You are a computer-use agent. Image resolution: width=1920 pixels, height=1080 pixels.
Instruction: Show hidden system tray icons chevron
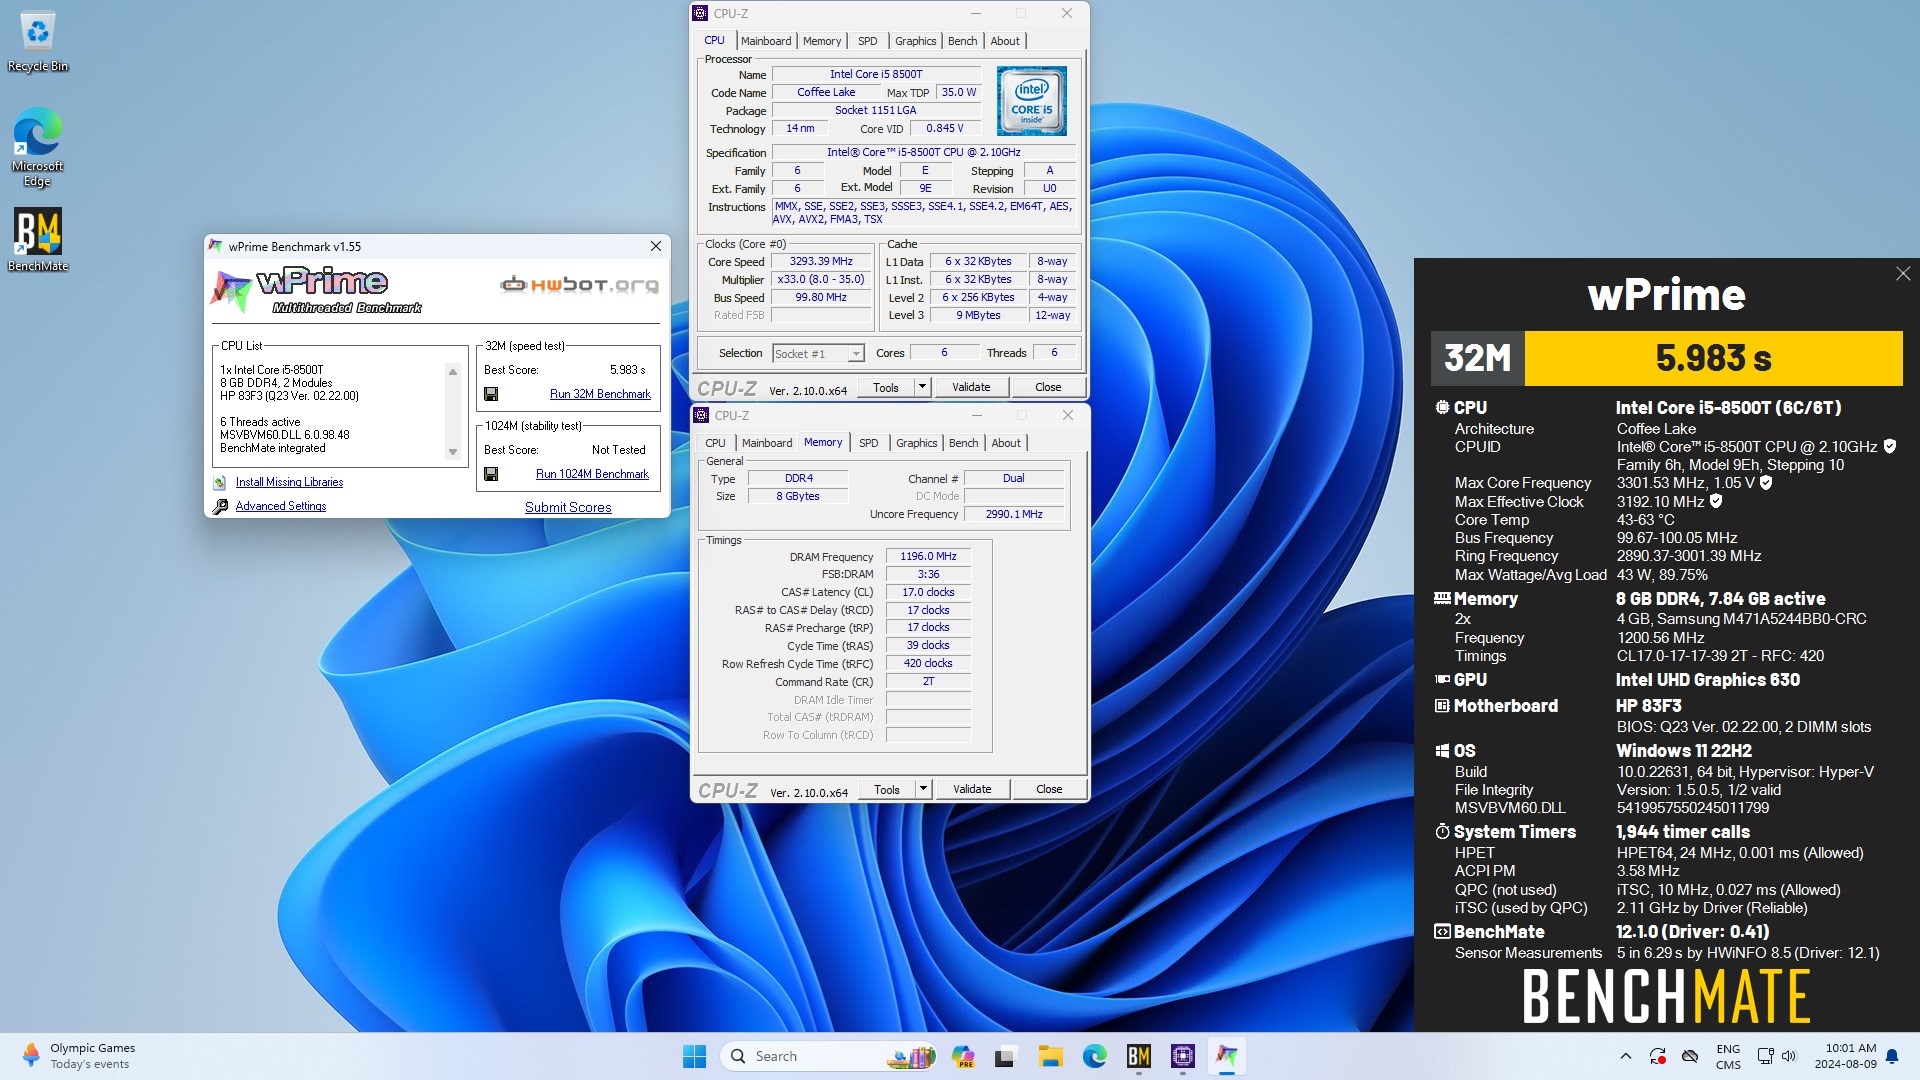(1625, 1056)
